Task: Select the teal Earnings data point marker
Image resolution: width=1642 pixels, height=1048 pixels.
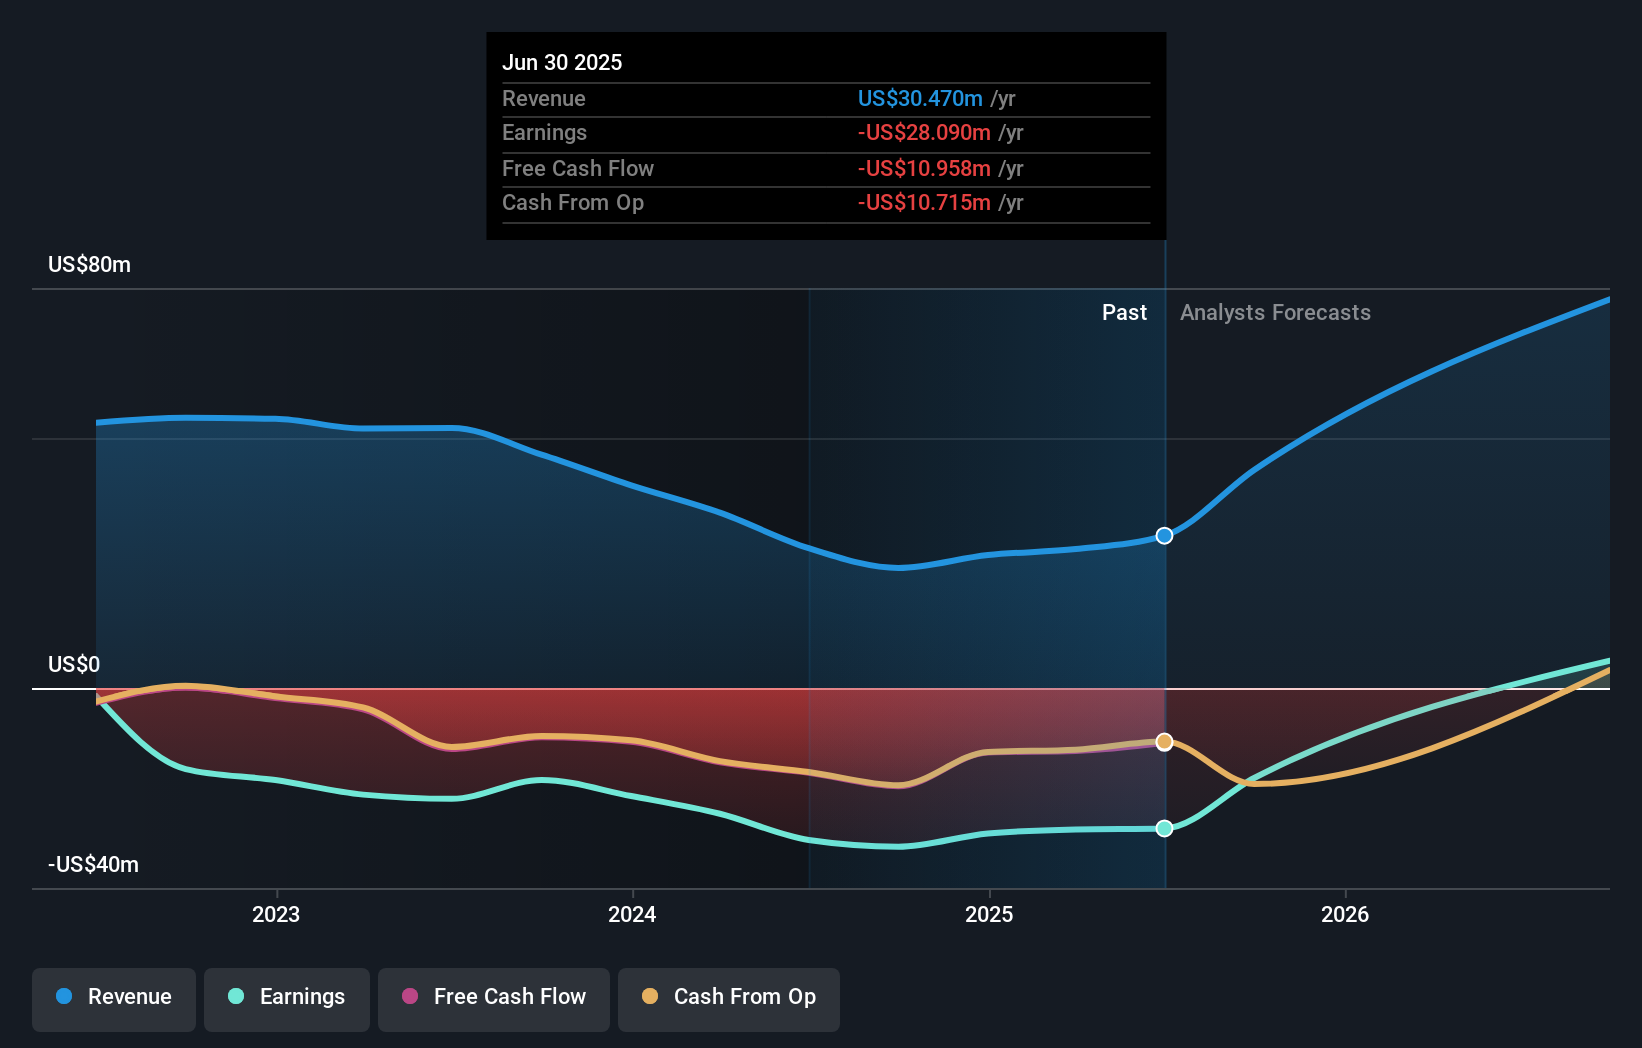Action: [1163, 828]
